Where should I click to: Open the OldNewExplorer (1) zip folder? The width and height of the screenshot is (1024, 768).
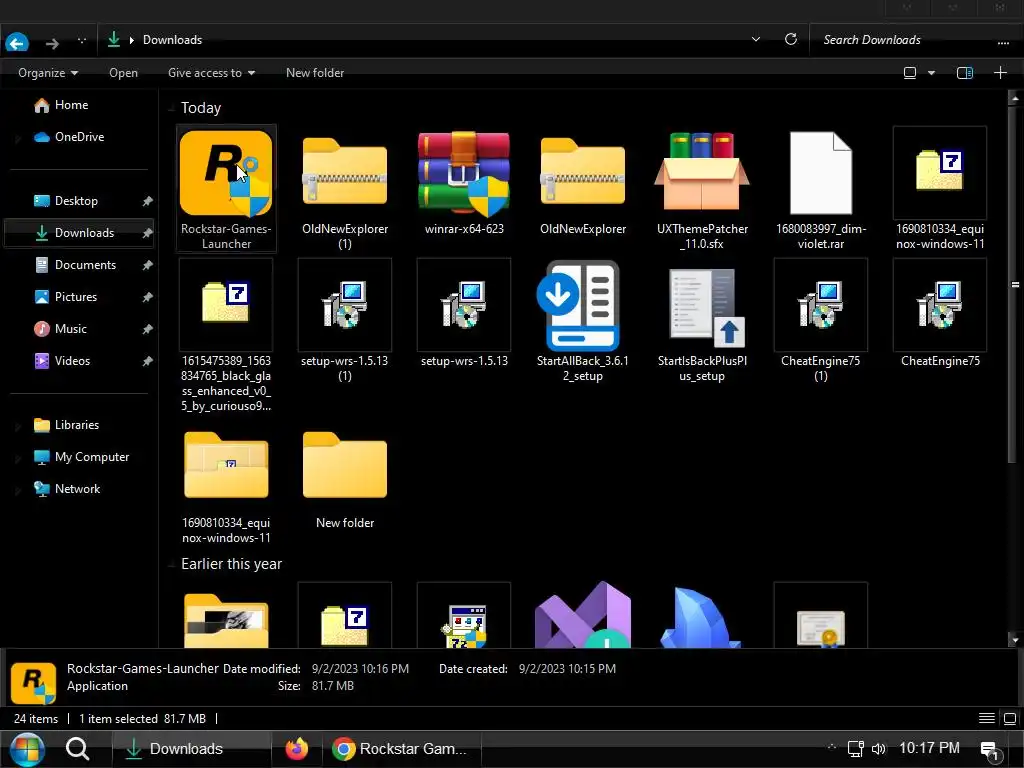(x=345, y=188)
